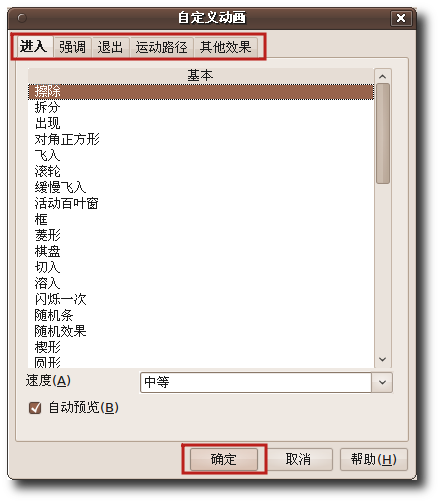Click the 取消 button
This screenshot has height=503, width=440.
(298, 459)
